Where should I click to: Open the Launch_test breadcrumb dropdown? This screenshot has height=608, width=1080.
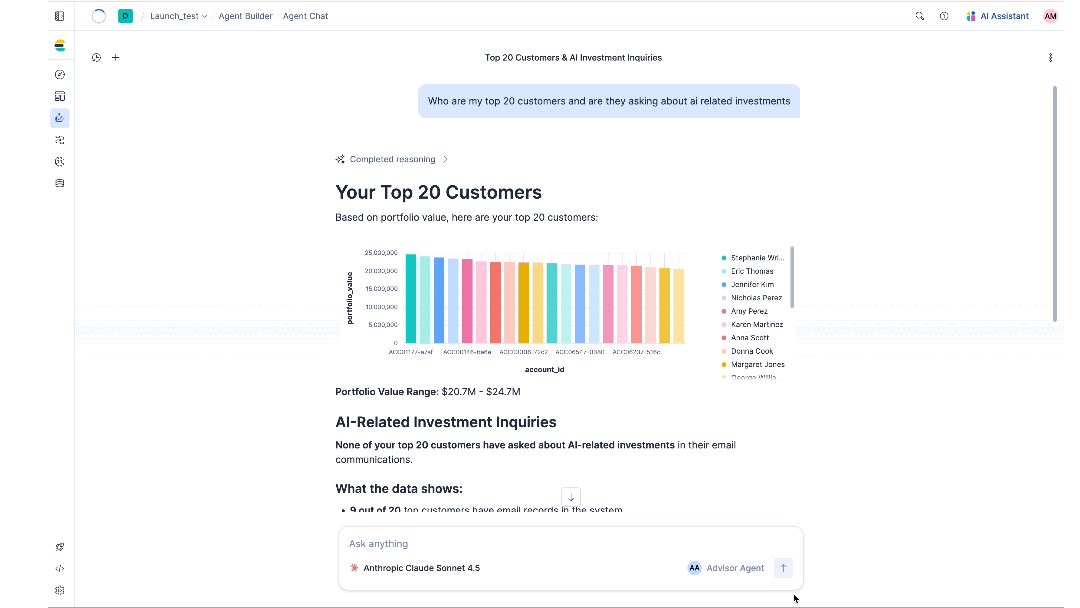[x=179, y=16]
